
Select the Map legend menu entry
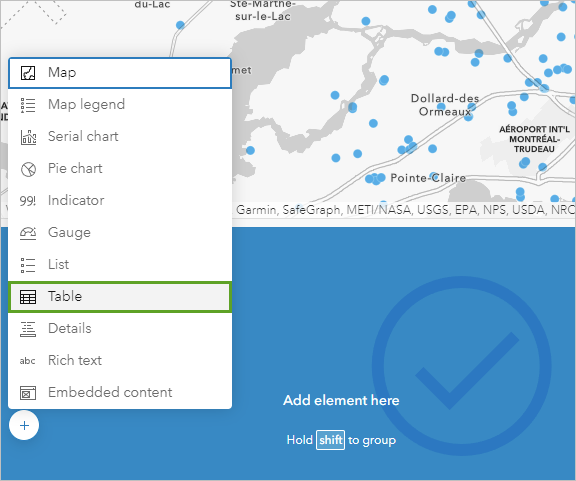(120, 105)
